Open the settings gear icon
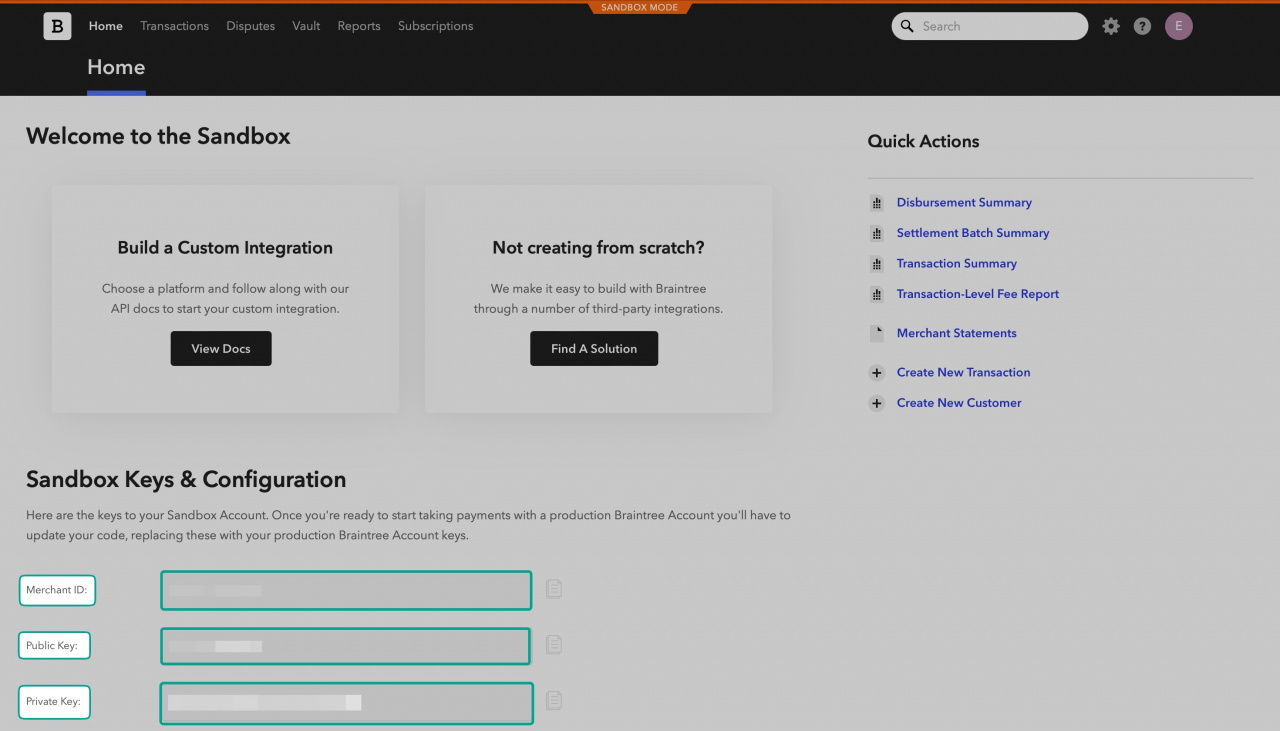Image resolution: width=1280 pixels, height=731 pixels. (1110, 26)
